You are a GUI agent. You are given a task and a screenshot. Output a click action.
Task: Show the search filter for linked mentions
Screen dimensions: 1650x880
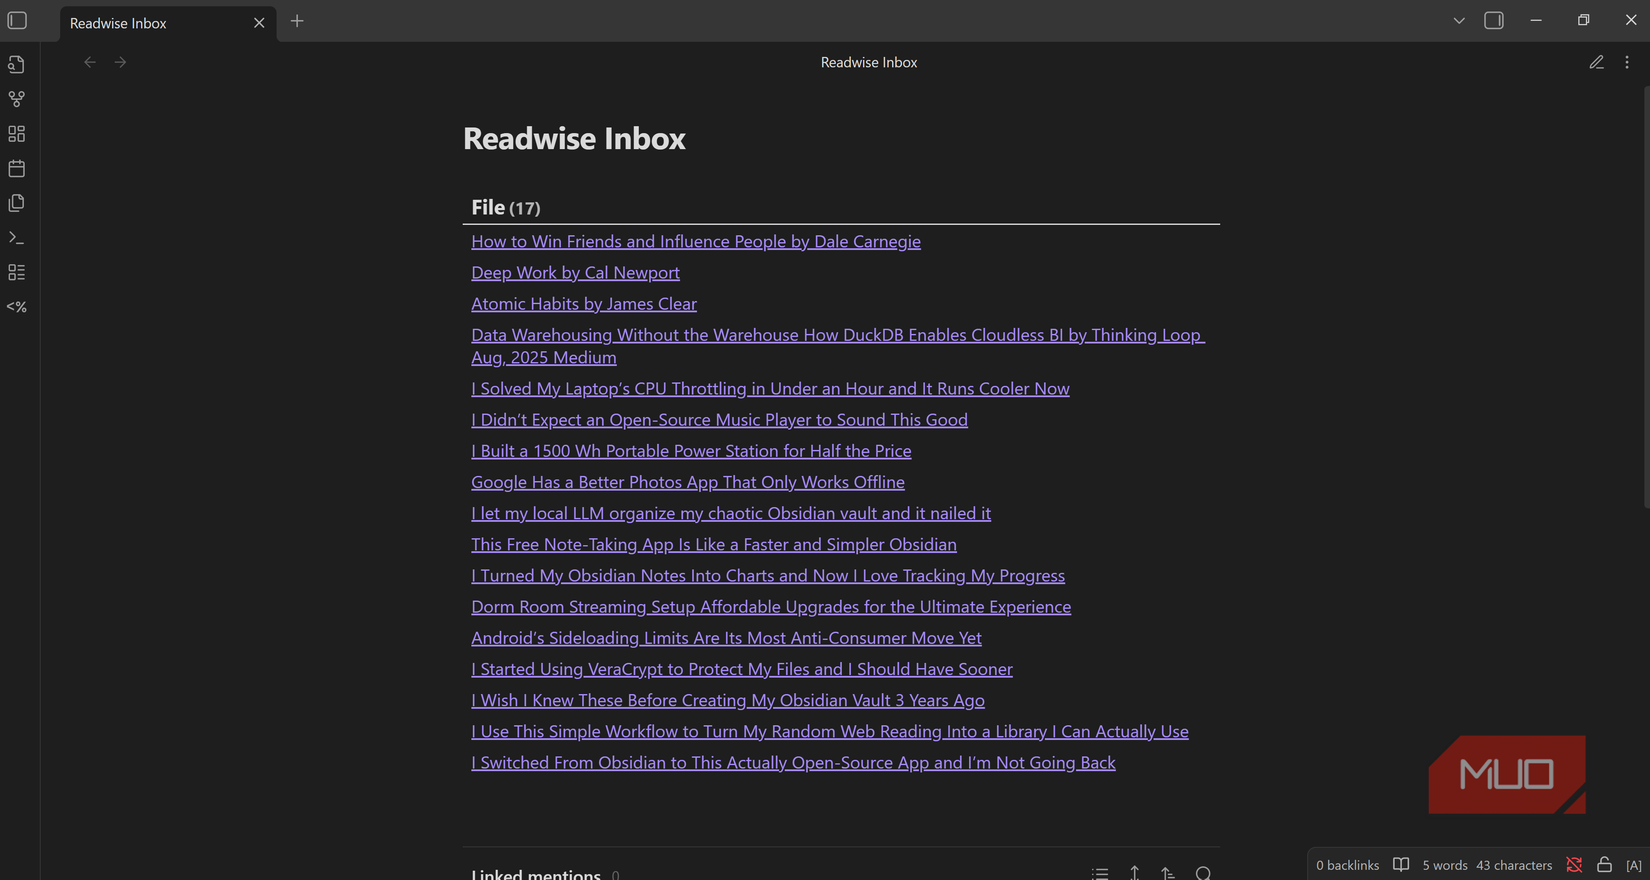point(1203,873)
